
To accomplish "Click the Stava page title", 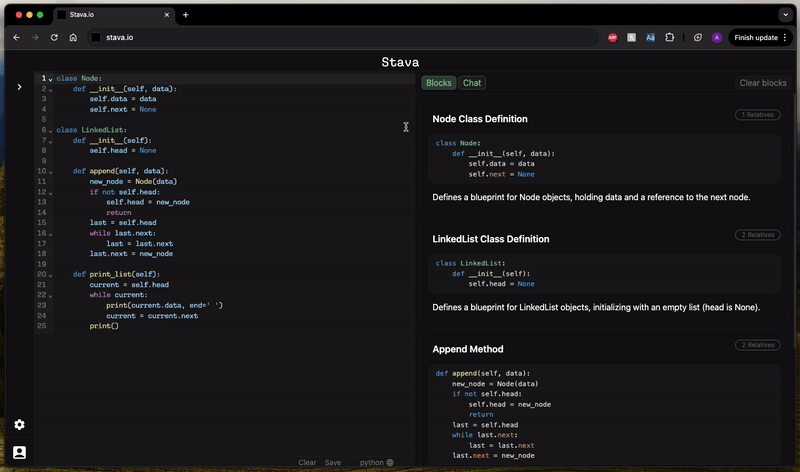I will pyautogui.click(x=400, y=62).
